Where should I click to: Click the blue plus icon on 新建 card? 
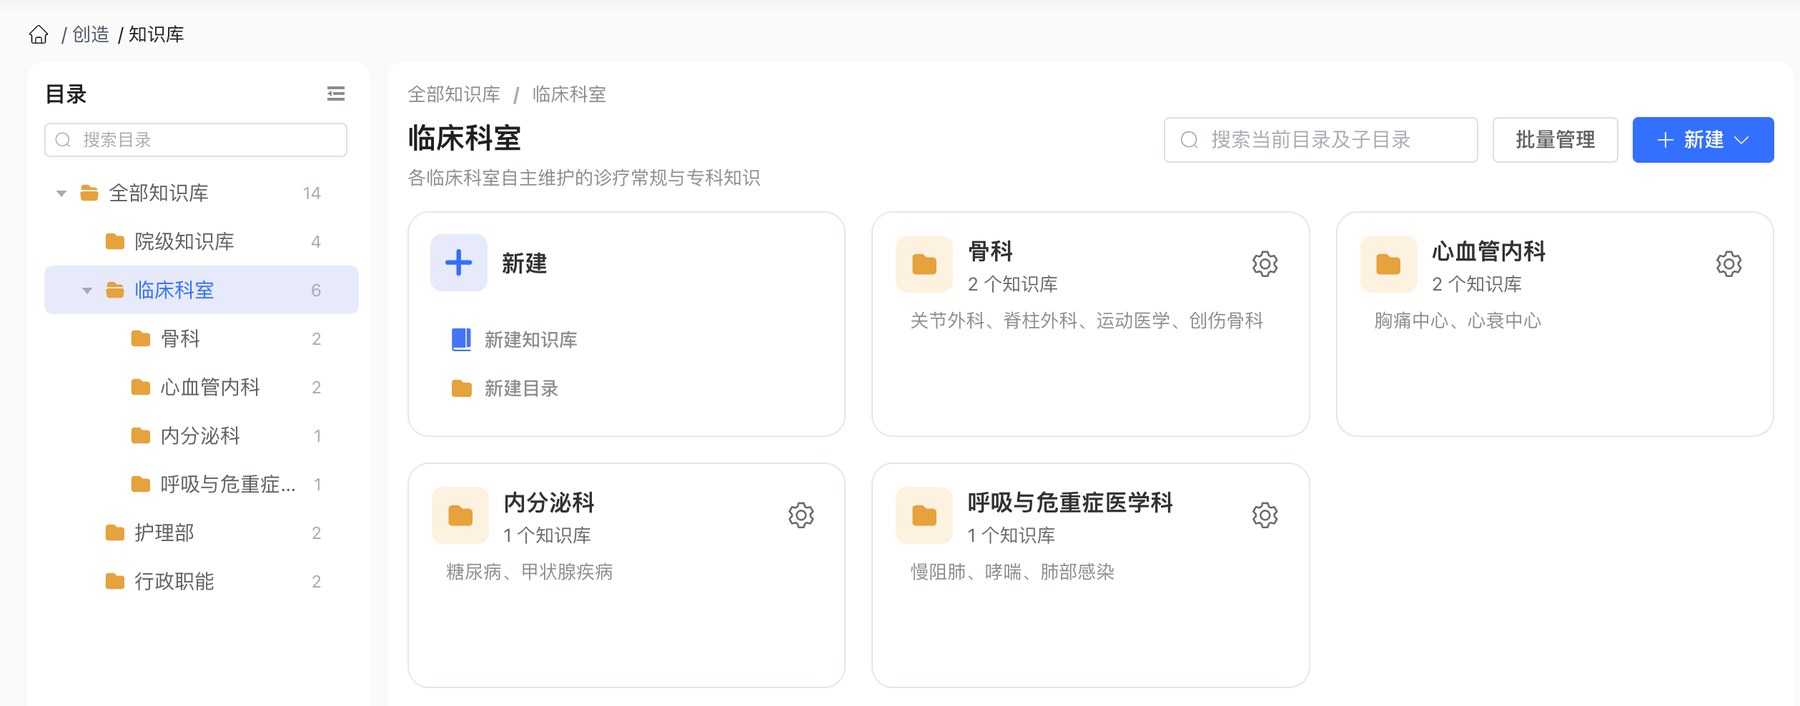[459, 263]
